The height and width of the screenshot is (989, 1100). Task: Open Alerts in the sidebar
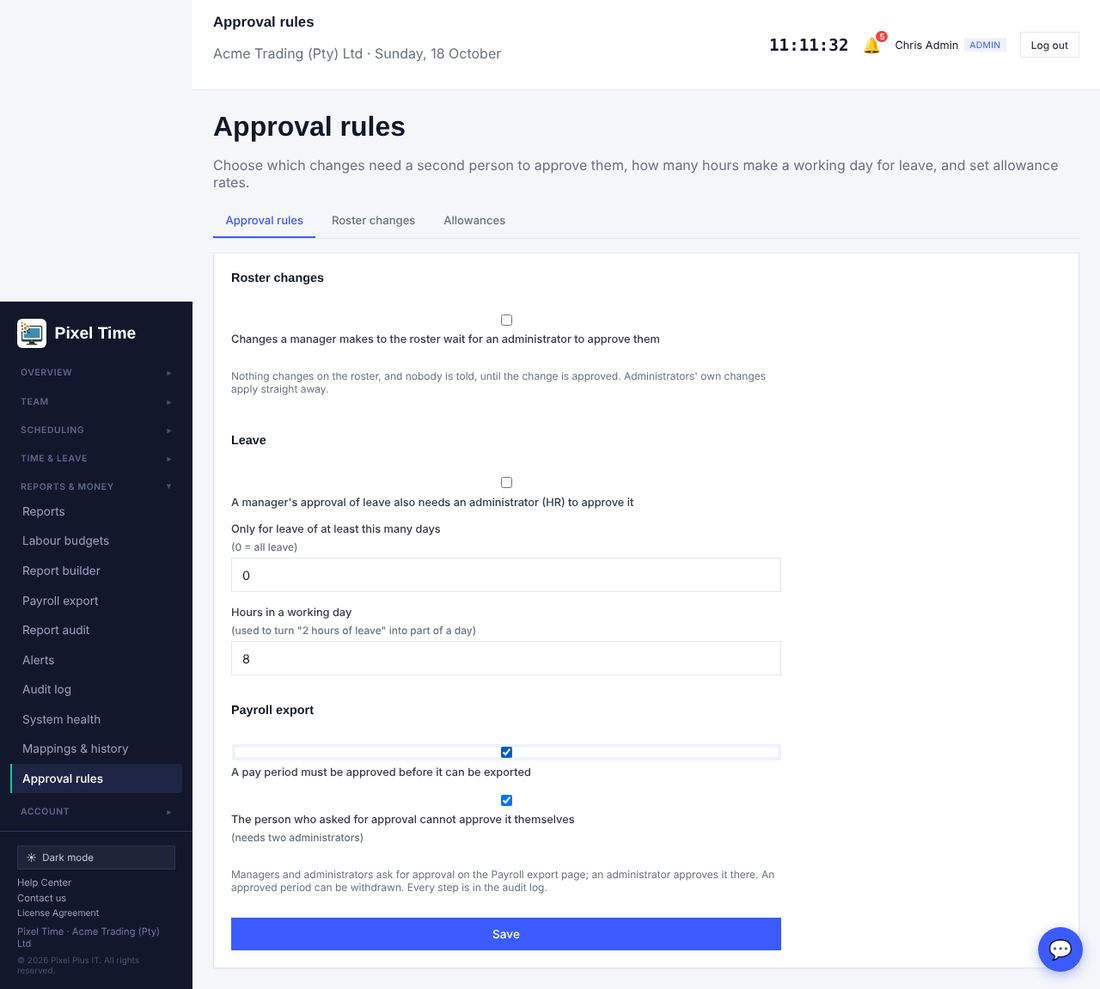(96, 660)
